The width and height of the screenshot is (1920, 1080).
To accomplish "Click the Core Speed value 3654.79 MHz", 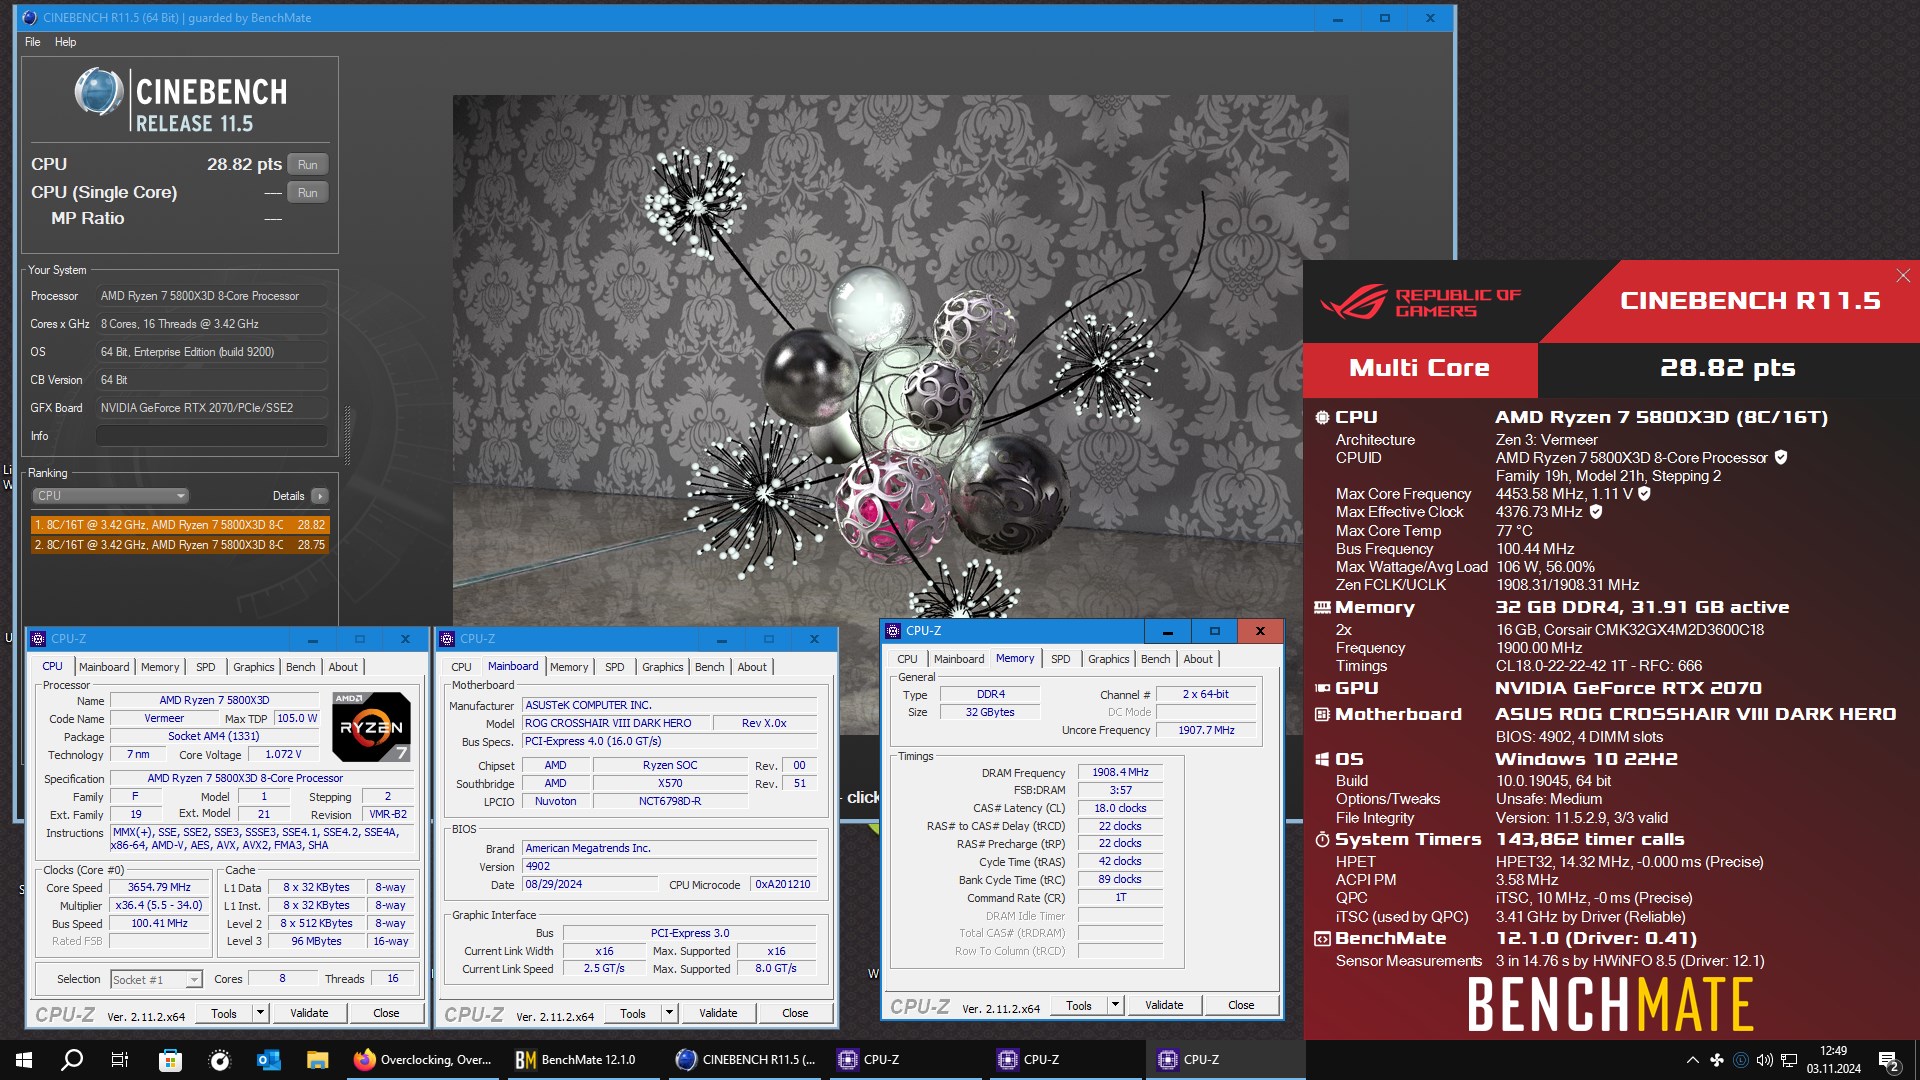I will coord(159,887).
